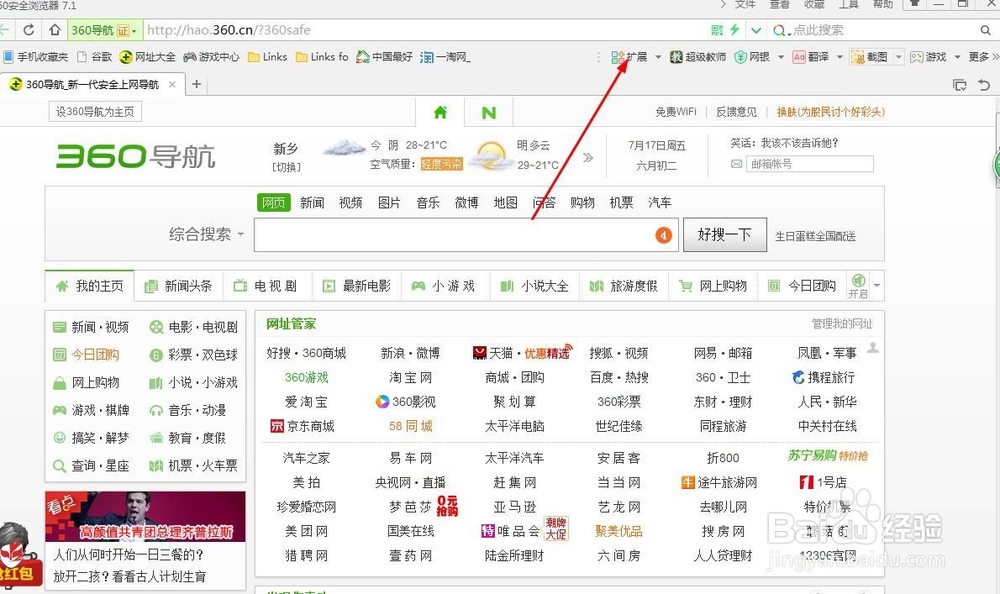Open 手机收藏夹 bookmarks
The width and height of the screenshot is (1000, 594).
pyautogui.click(x=36, y=57)
